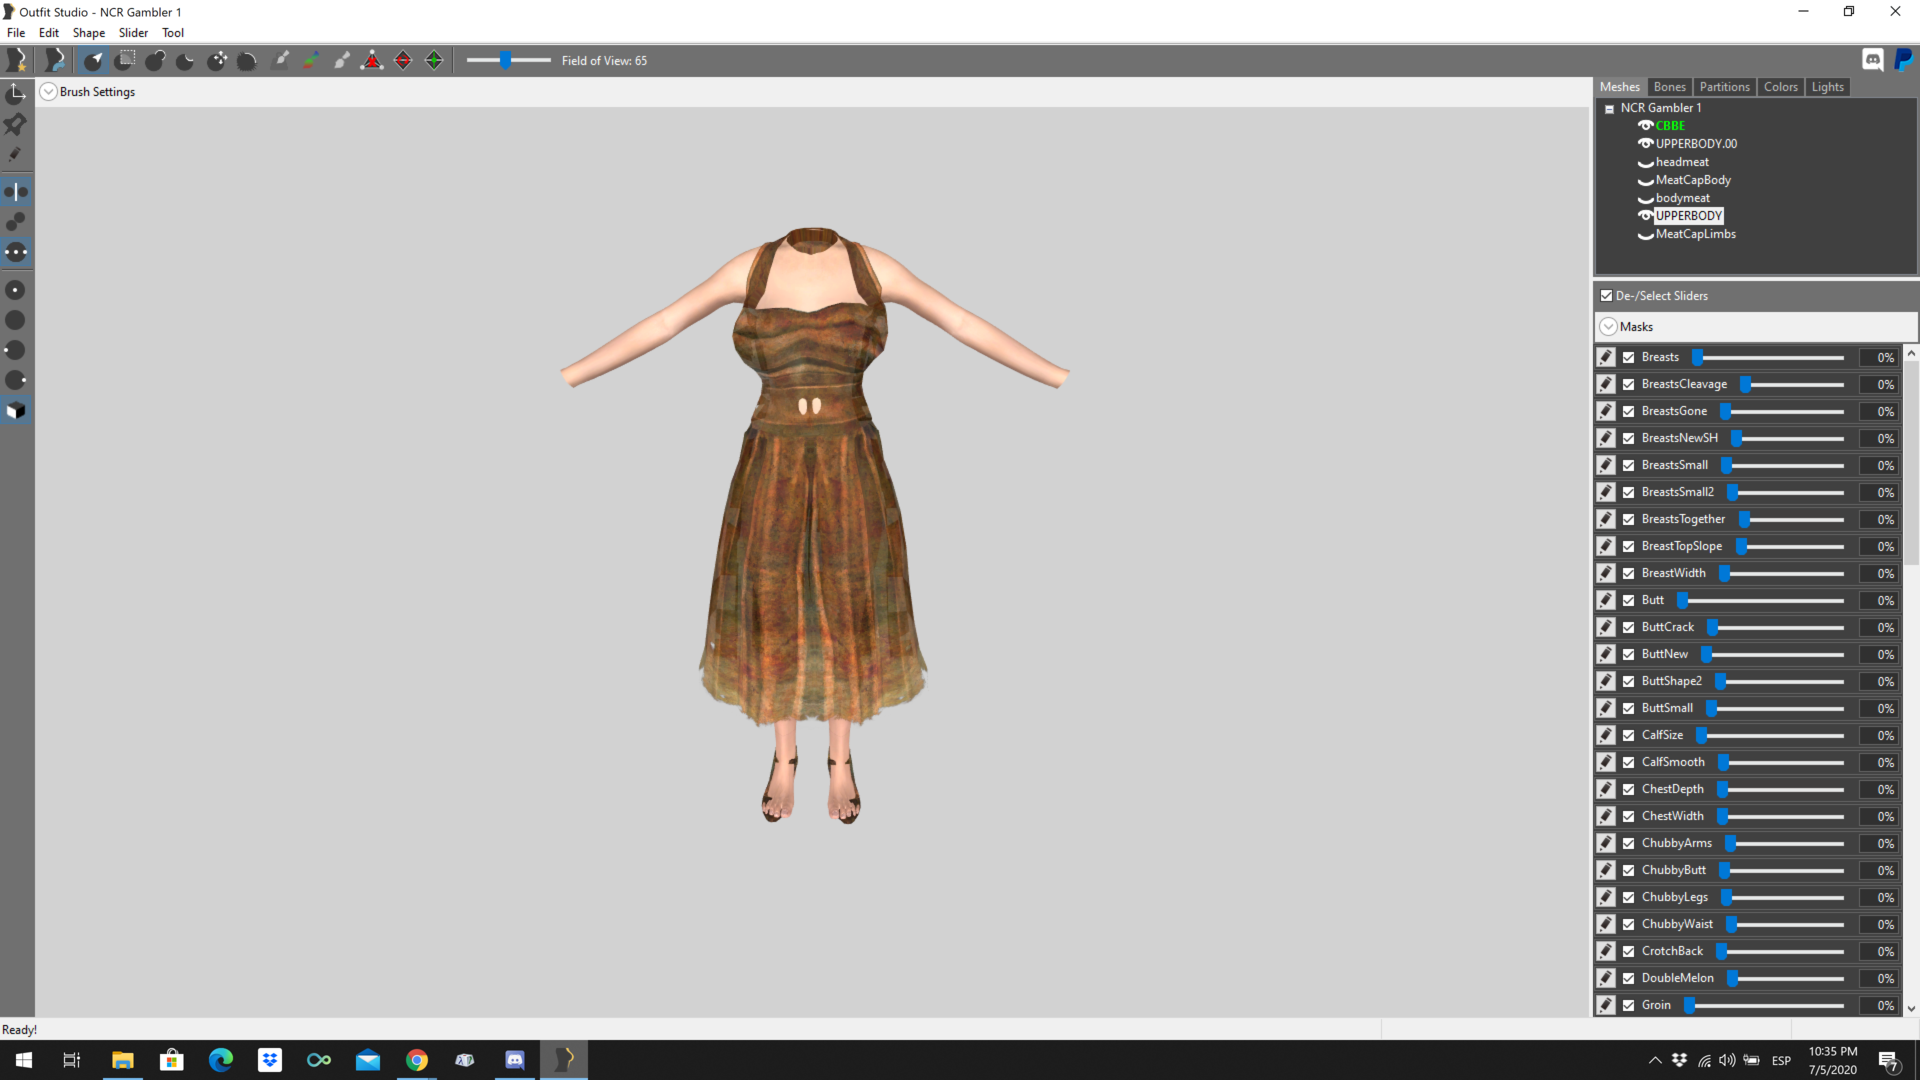Pick the Deflate brush tool
Viewport: 1920px width, 1080px height.
coord(186,61)
